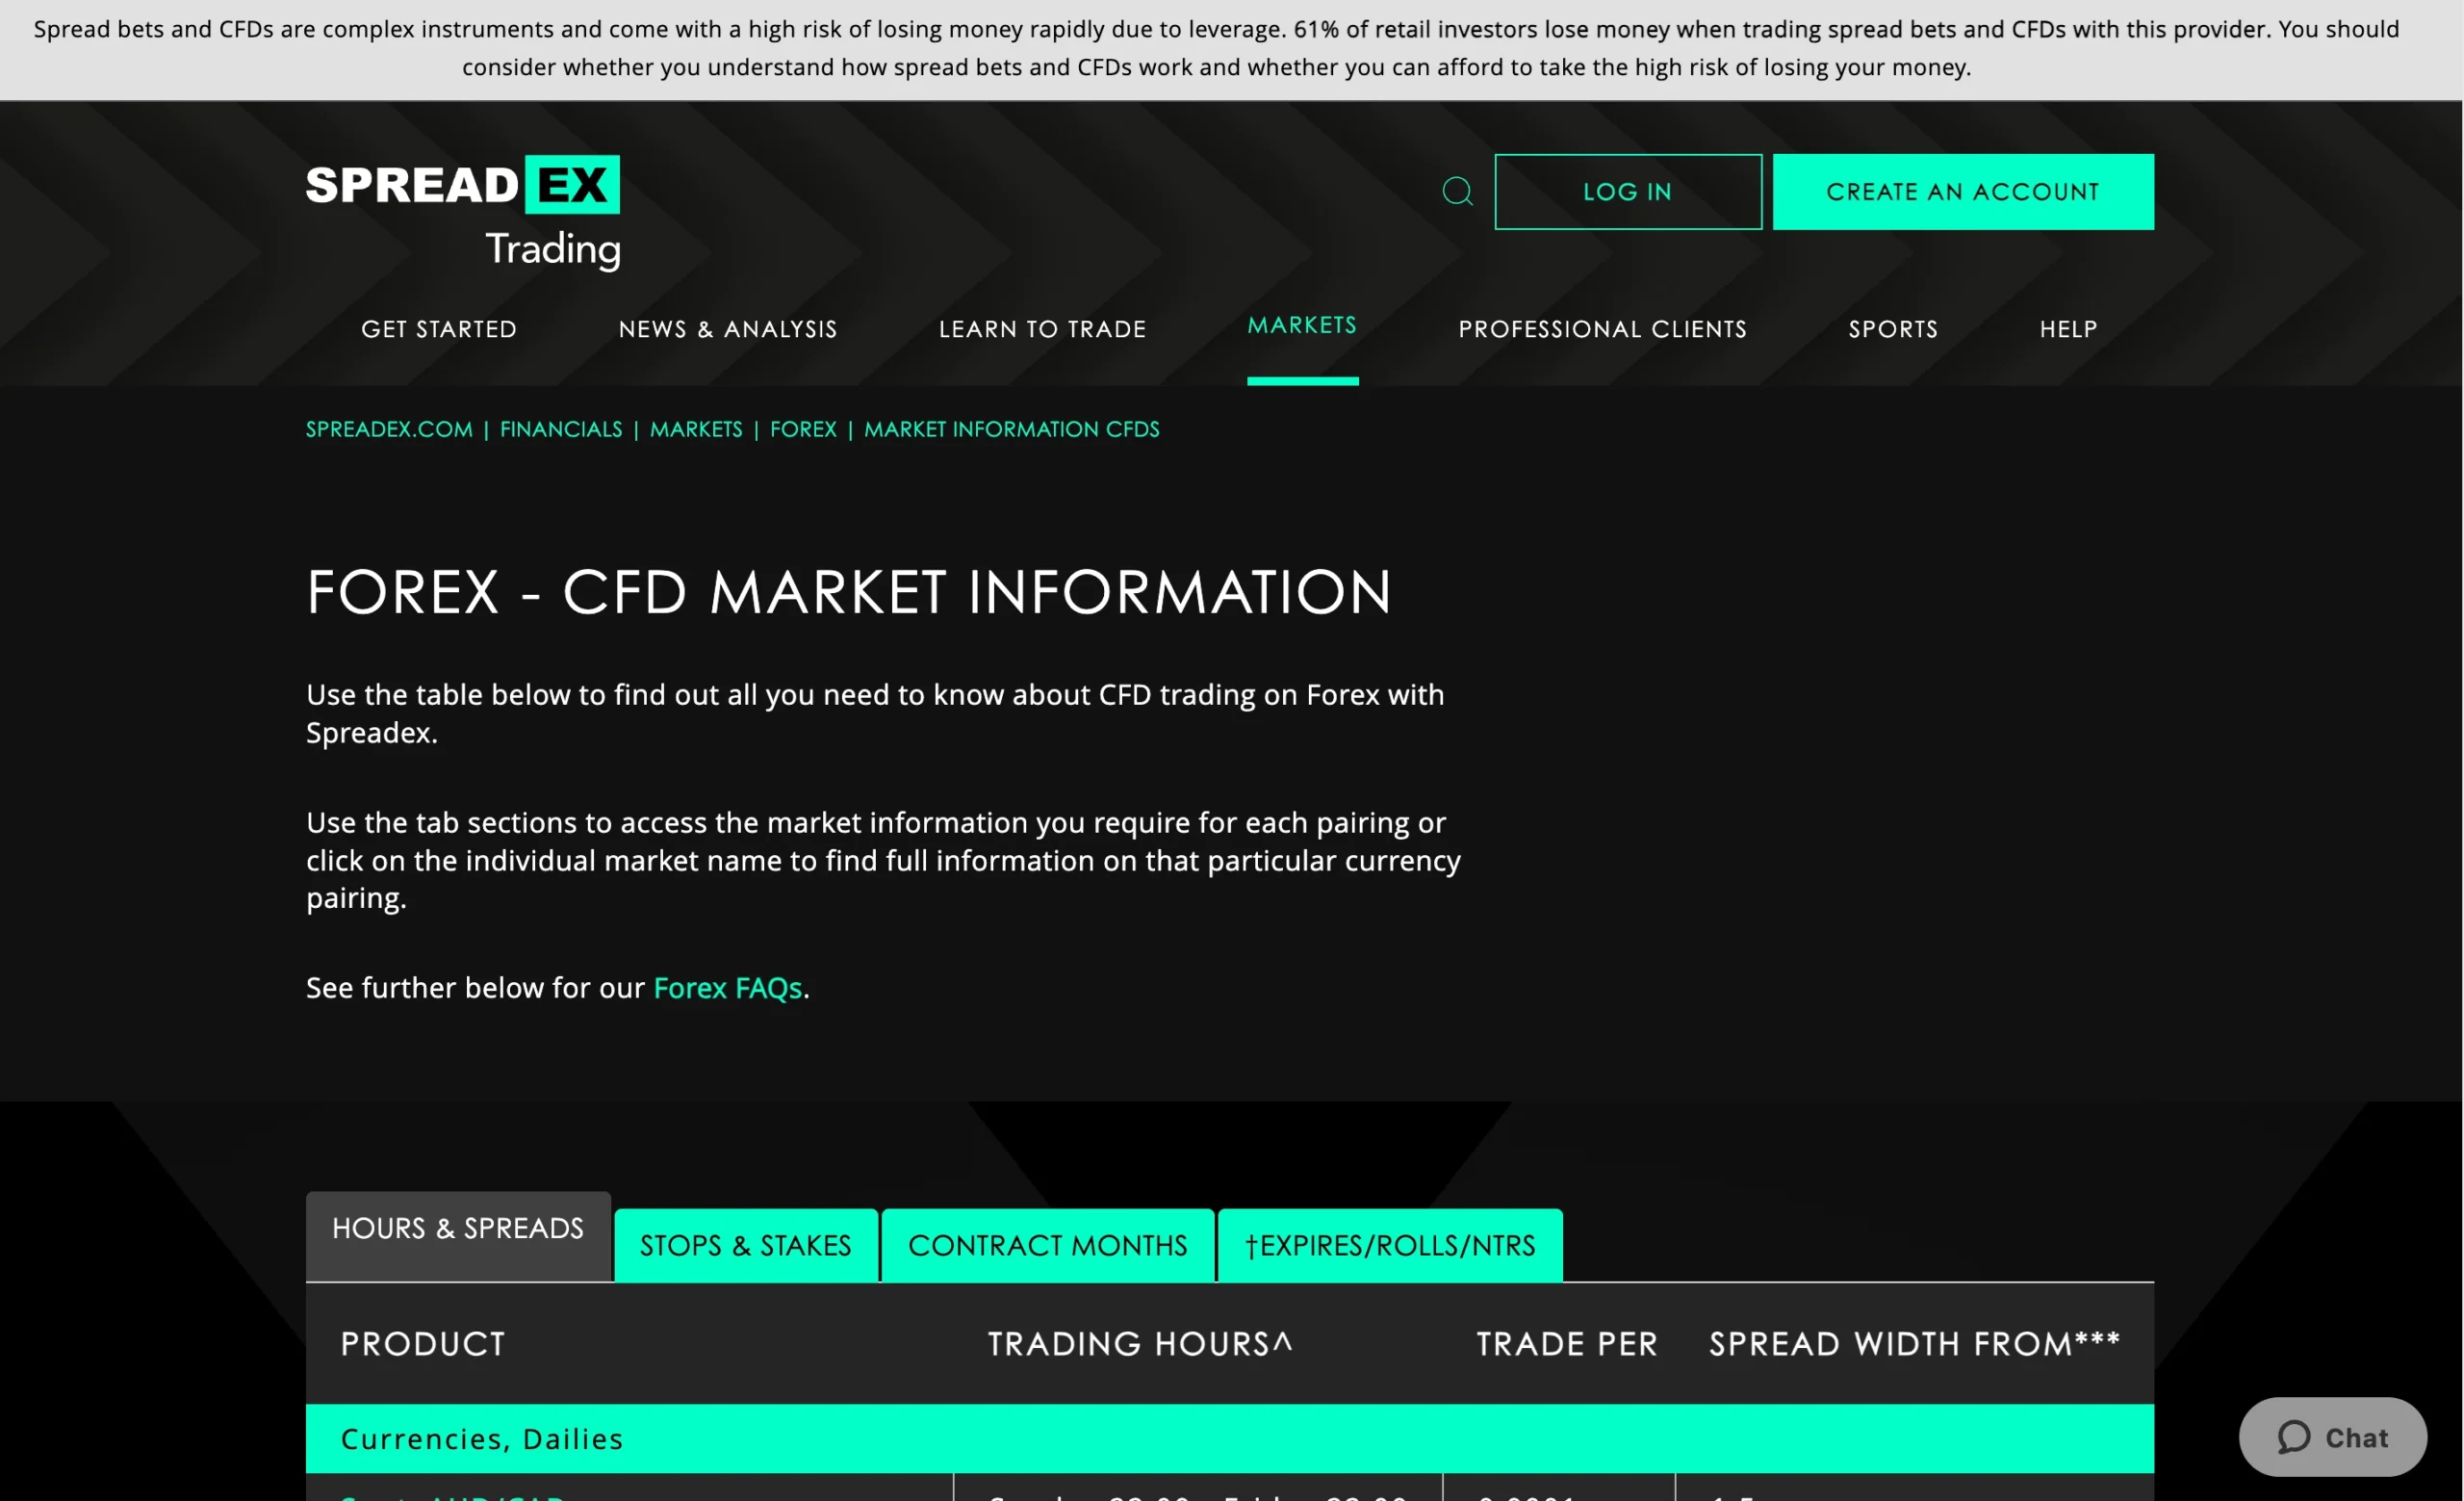Click the TRADING HOURS^ column header
2464x1501 pixels.
[x=1140, y=1343]
